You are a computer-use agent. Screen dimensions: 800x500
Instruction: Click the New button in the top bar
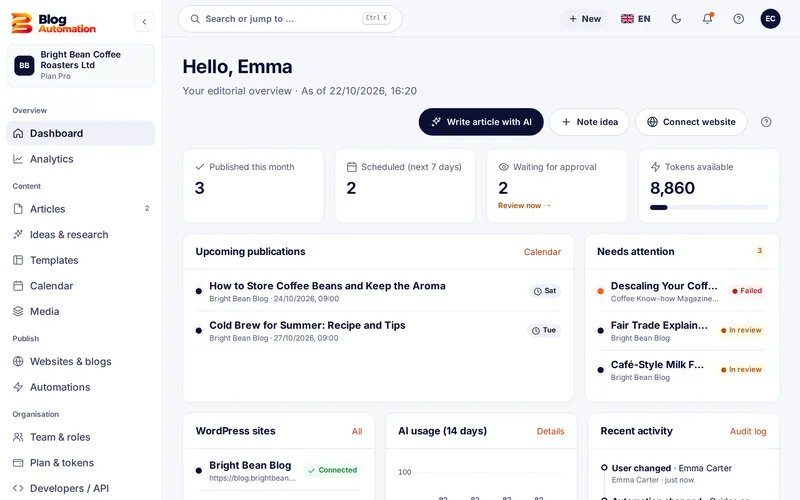tap(585, 19)
